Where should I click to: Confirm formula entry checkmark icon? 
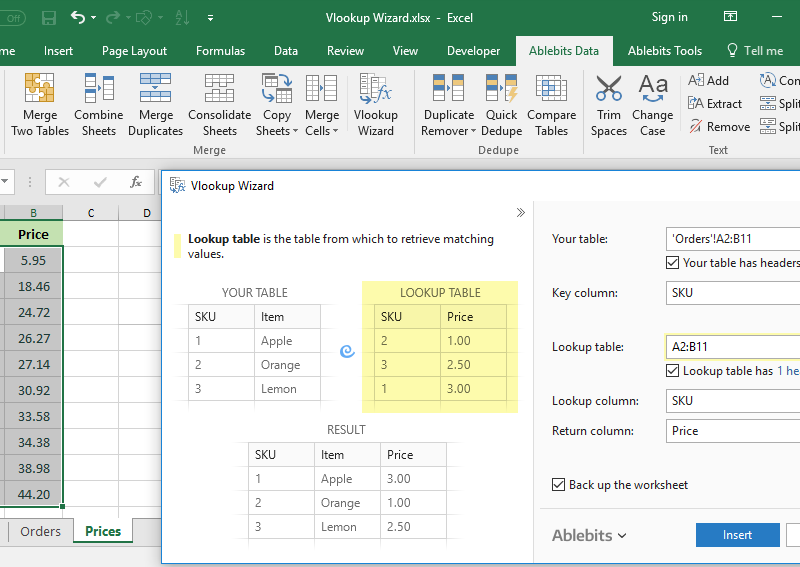coord(100,182)
